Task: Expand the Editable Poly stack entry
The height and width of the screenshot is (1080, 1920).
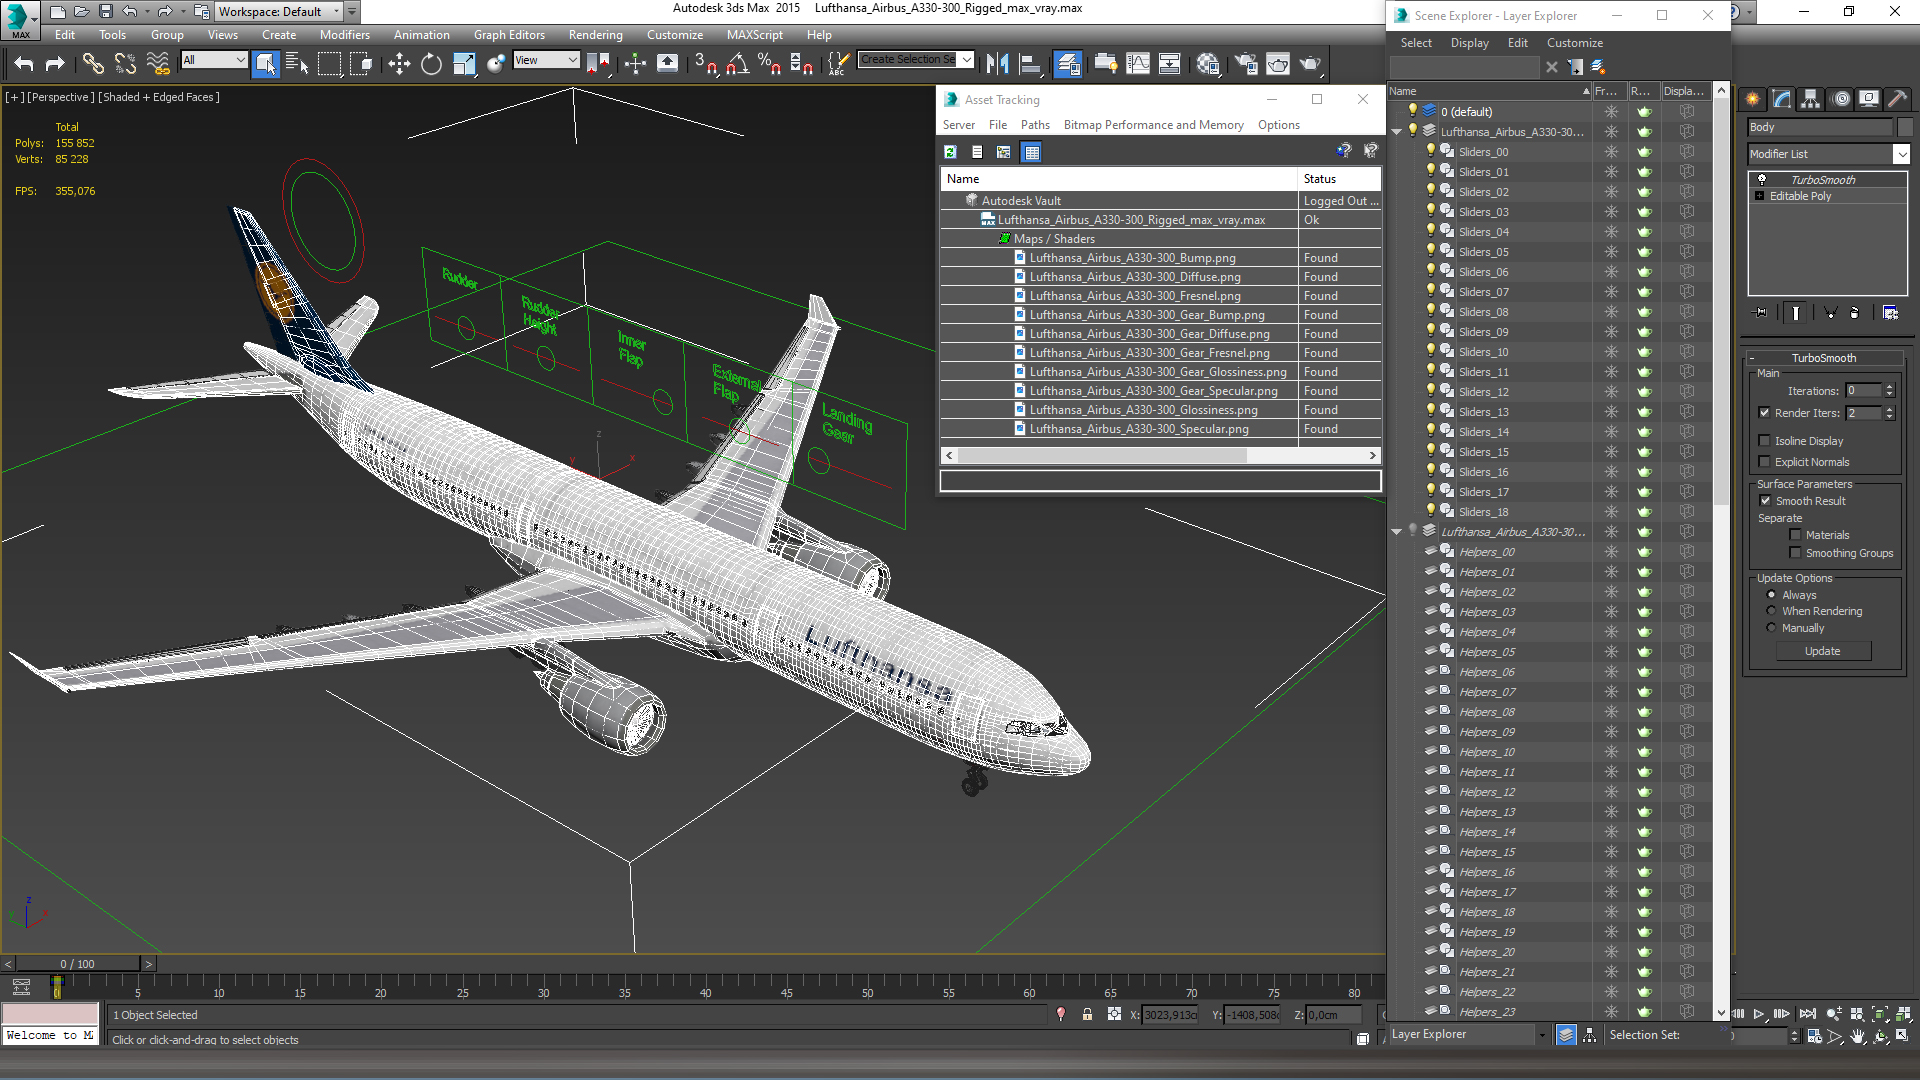Action: click(1759, 196)
